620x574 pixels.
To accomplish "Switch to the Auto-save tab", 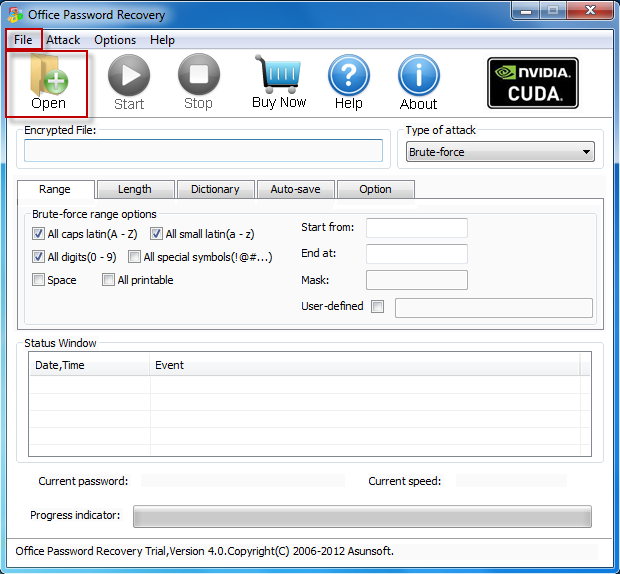I will tap(295, 189).
